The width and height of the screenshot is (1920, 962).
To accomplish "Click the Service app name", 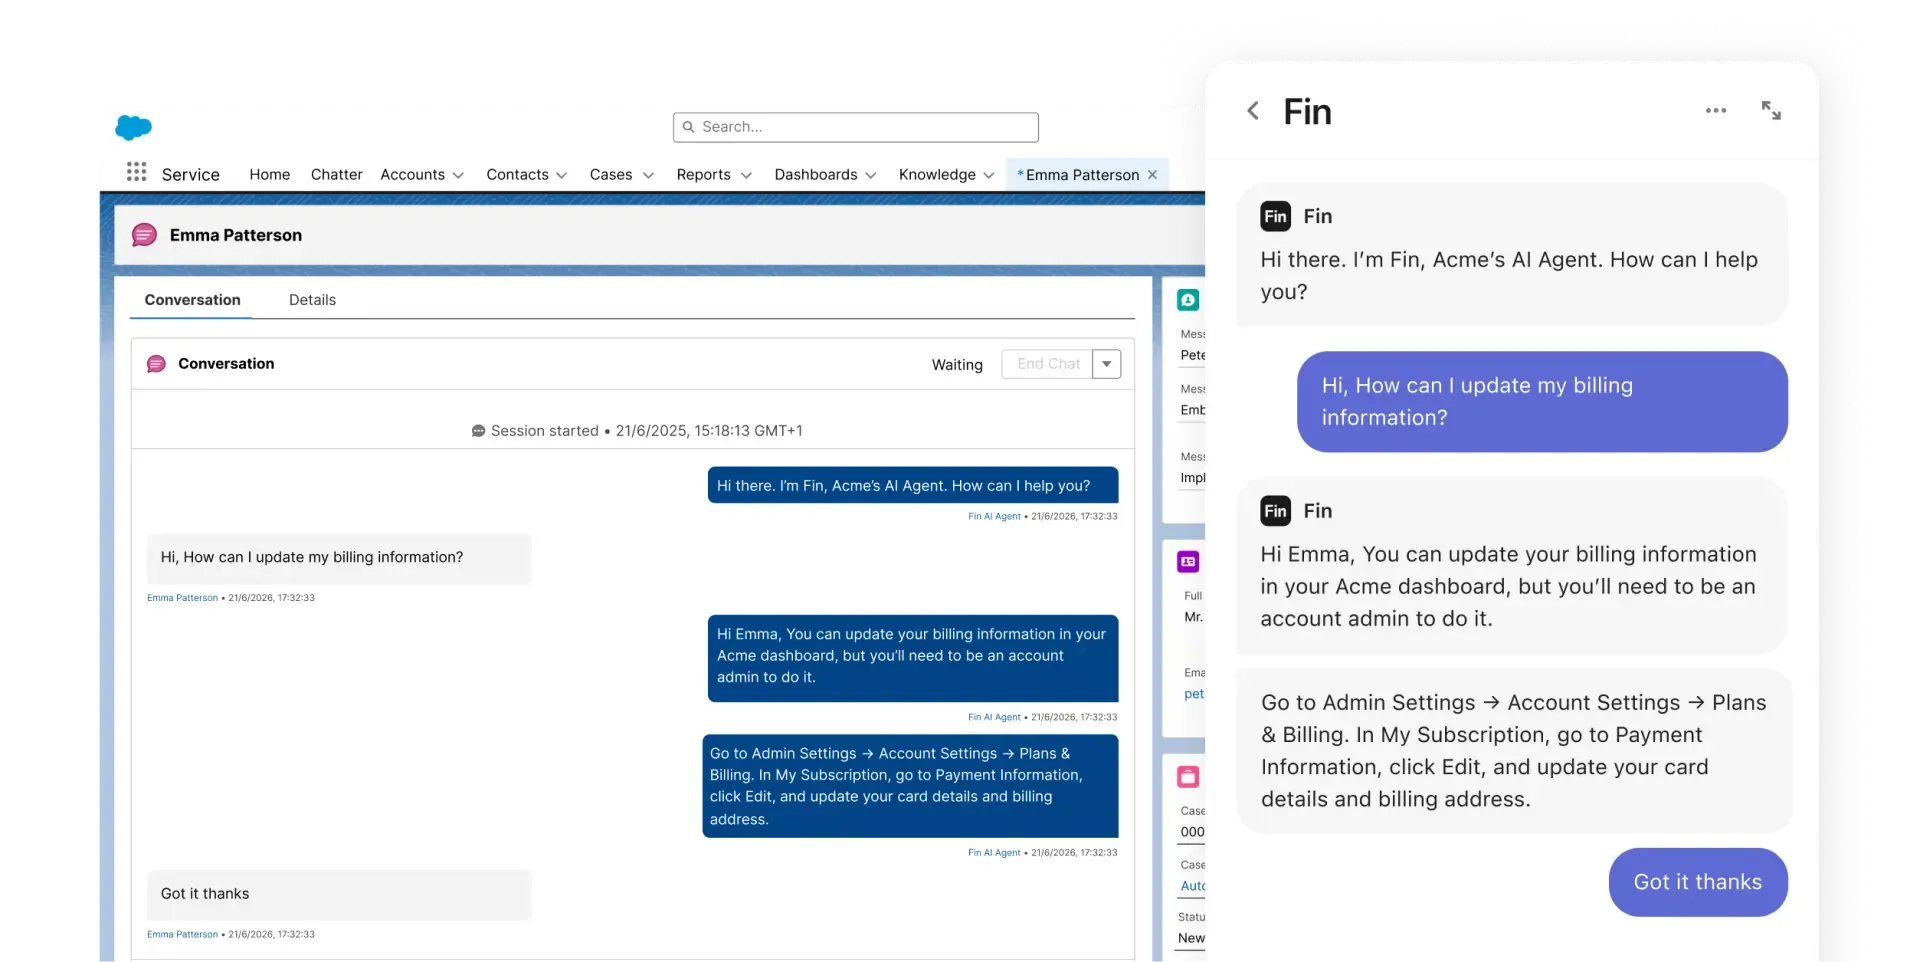I will (x=191, y=174).
